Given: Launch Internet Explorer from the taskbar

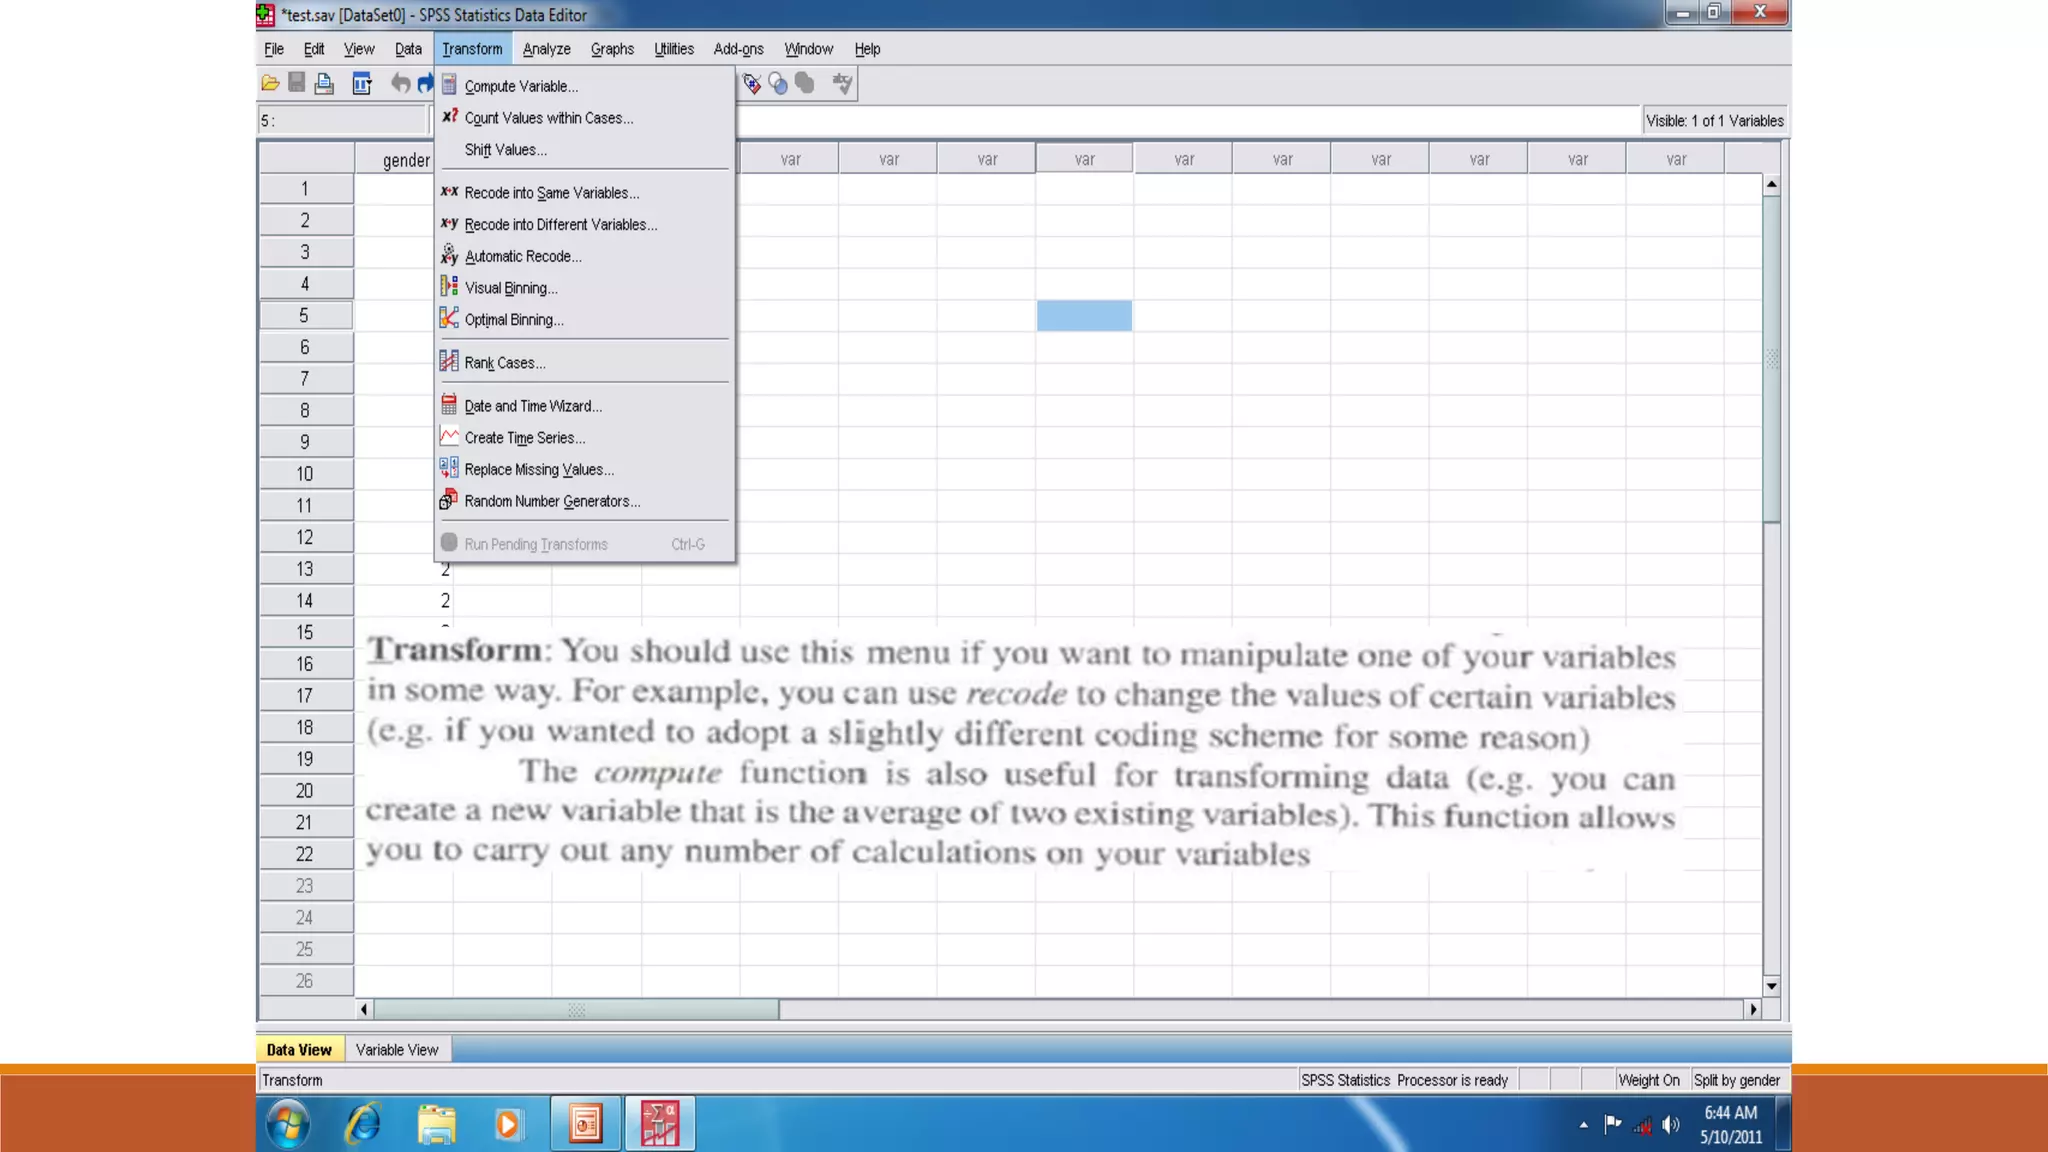Looking at the screenshot, I should pyautogui.click(x=362, y=1124).
